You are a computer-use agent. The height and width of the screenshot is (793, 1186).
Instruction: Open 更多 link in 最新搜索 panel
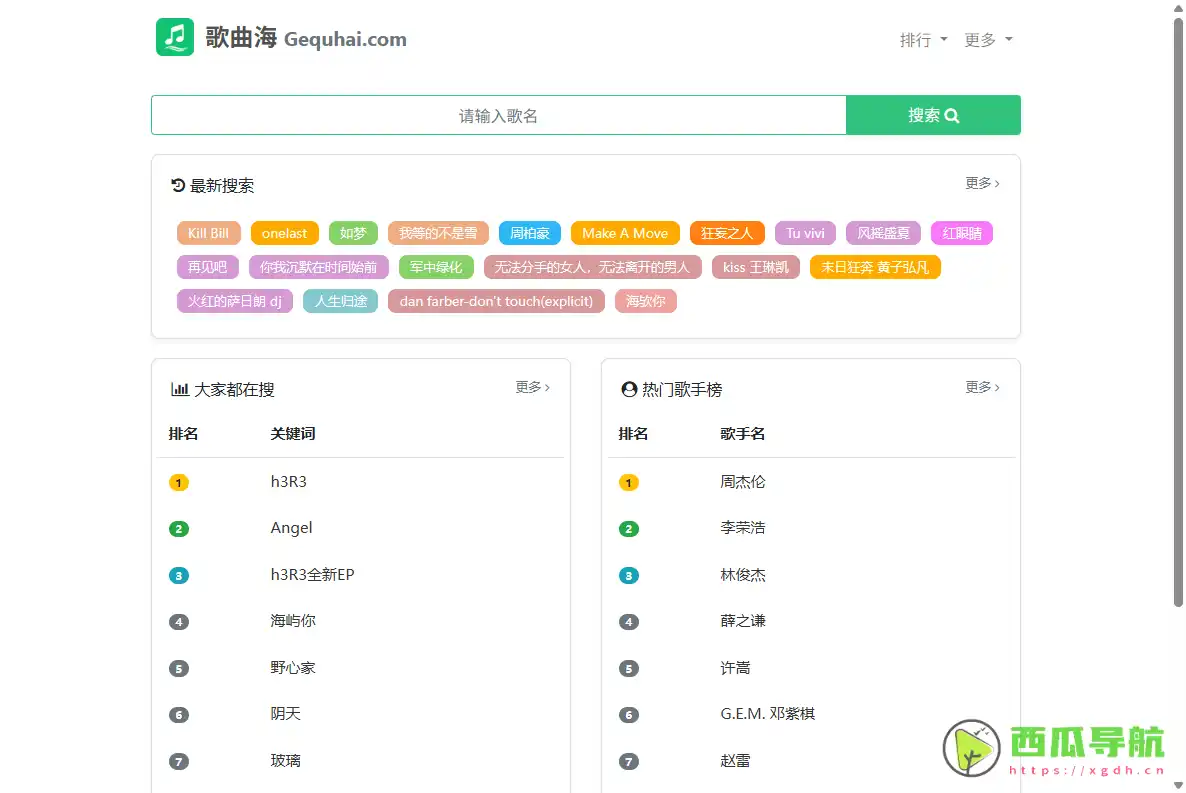click(982, 183)
